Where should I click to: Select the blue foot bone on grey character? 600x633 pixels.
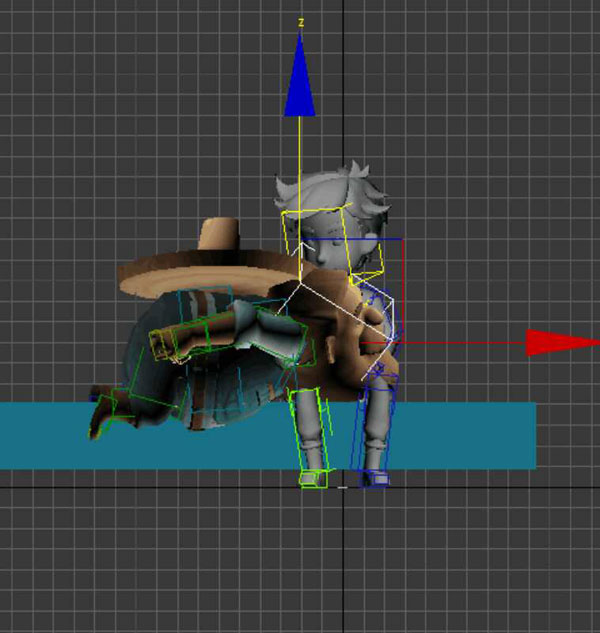tap(376, 479)
